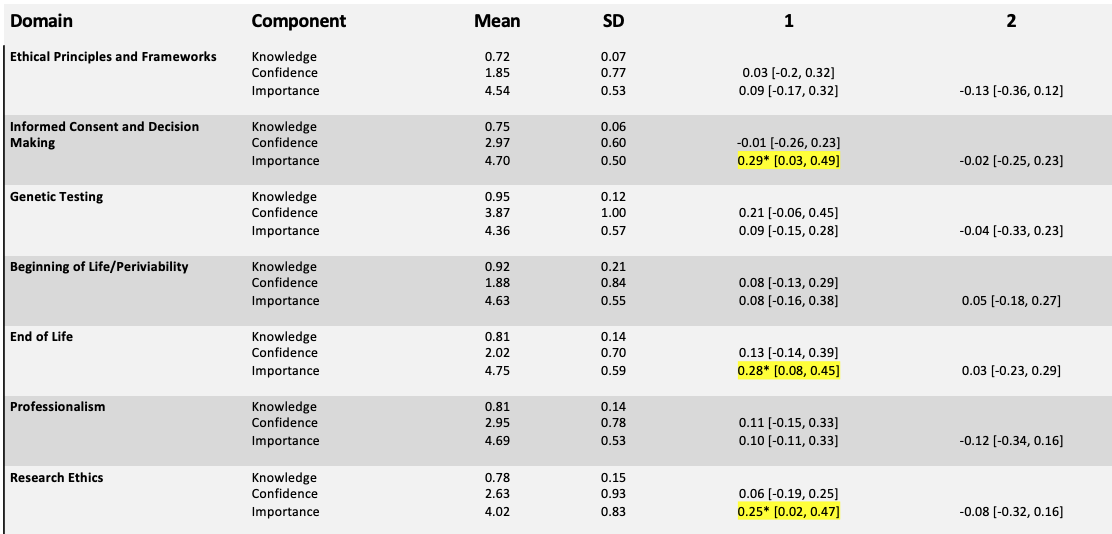Select Genetic Testing Knowledge mean 0.95

click(x=497, y=197)
